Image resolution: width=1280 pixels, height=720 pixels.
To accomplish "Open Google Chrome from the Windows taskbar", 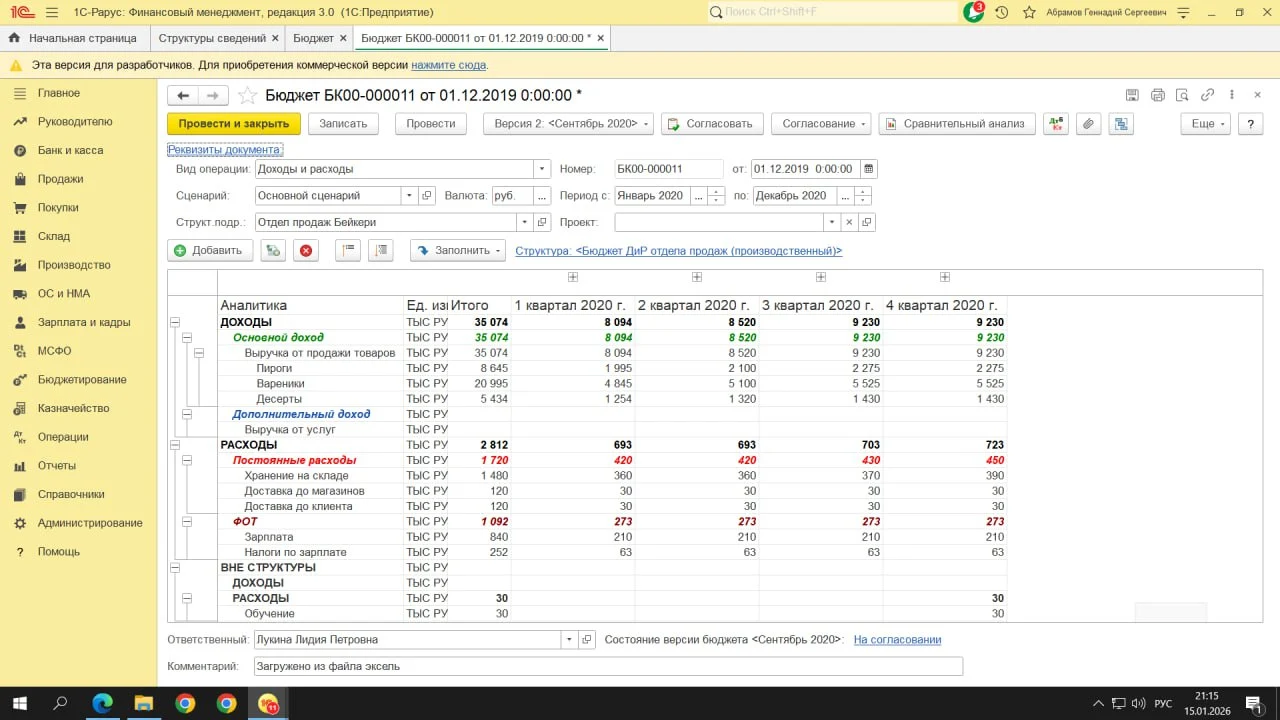I will [185, 703].
